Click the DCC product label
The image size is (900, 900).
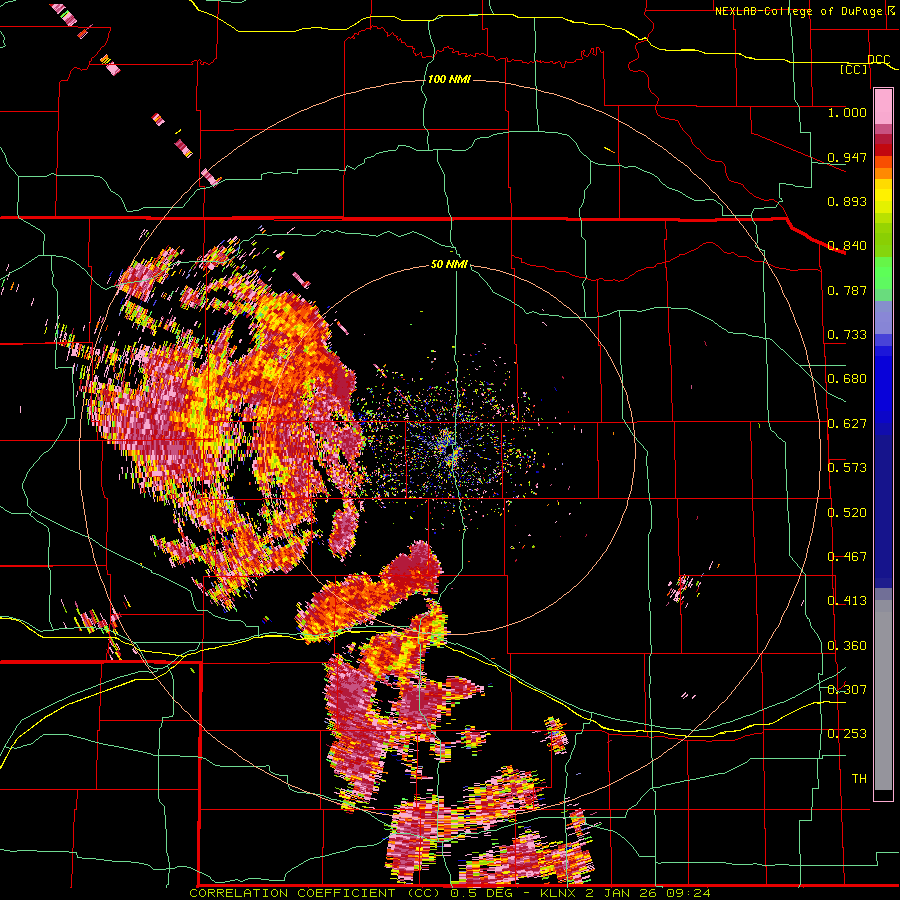click(x=878, y=60)
